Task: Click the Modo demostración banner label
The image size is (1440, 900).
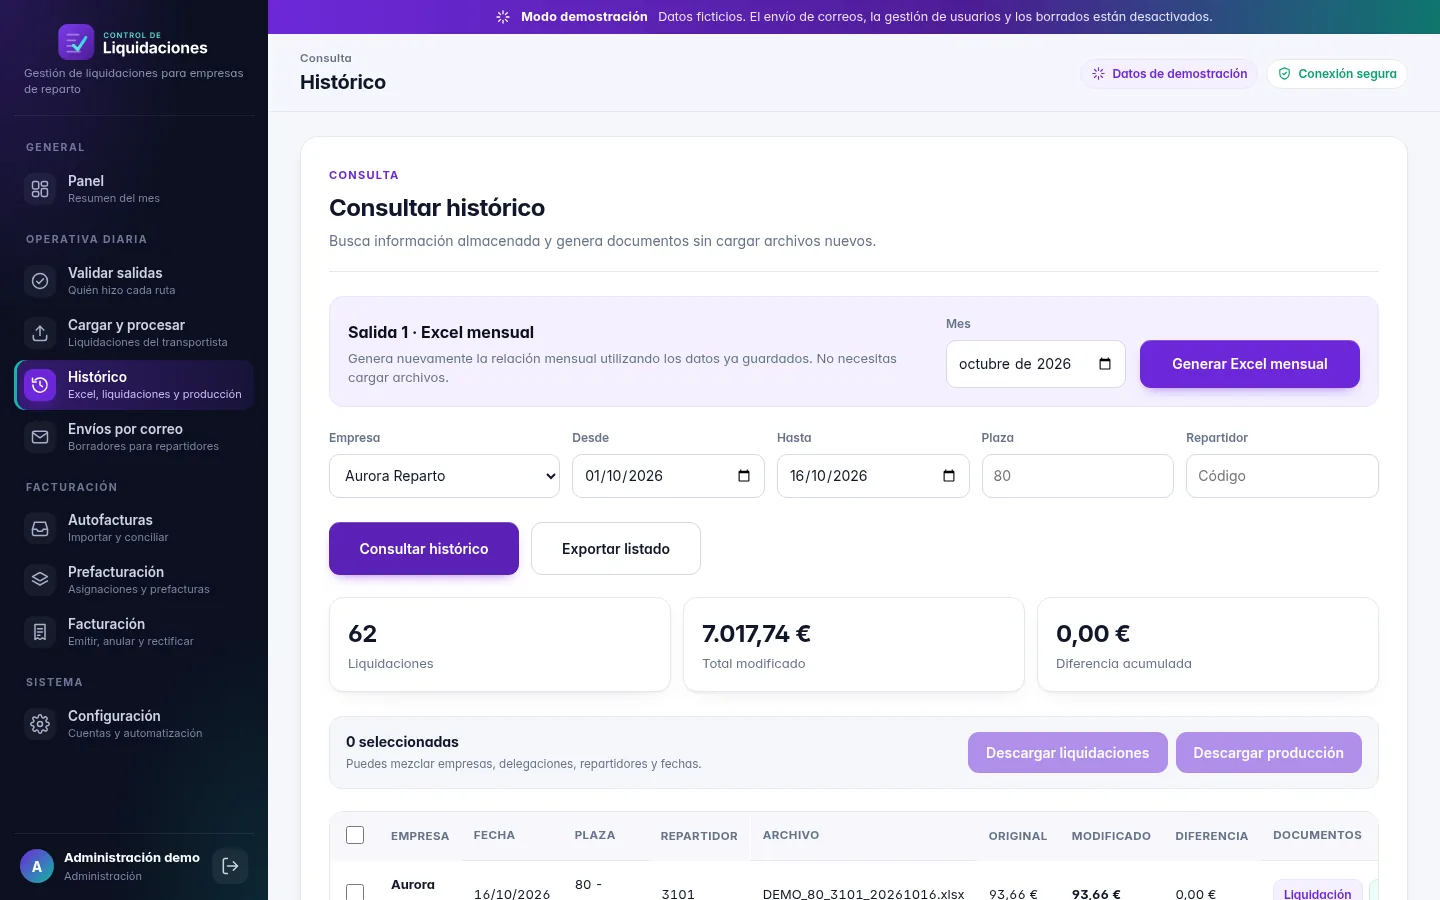Action: [584, 17]
